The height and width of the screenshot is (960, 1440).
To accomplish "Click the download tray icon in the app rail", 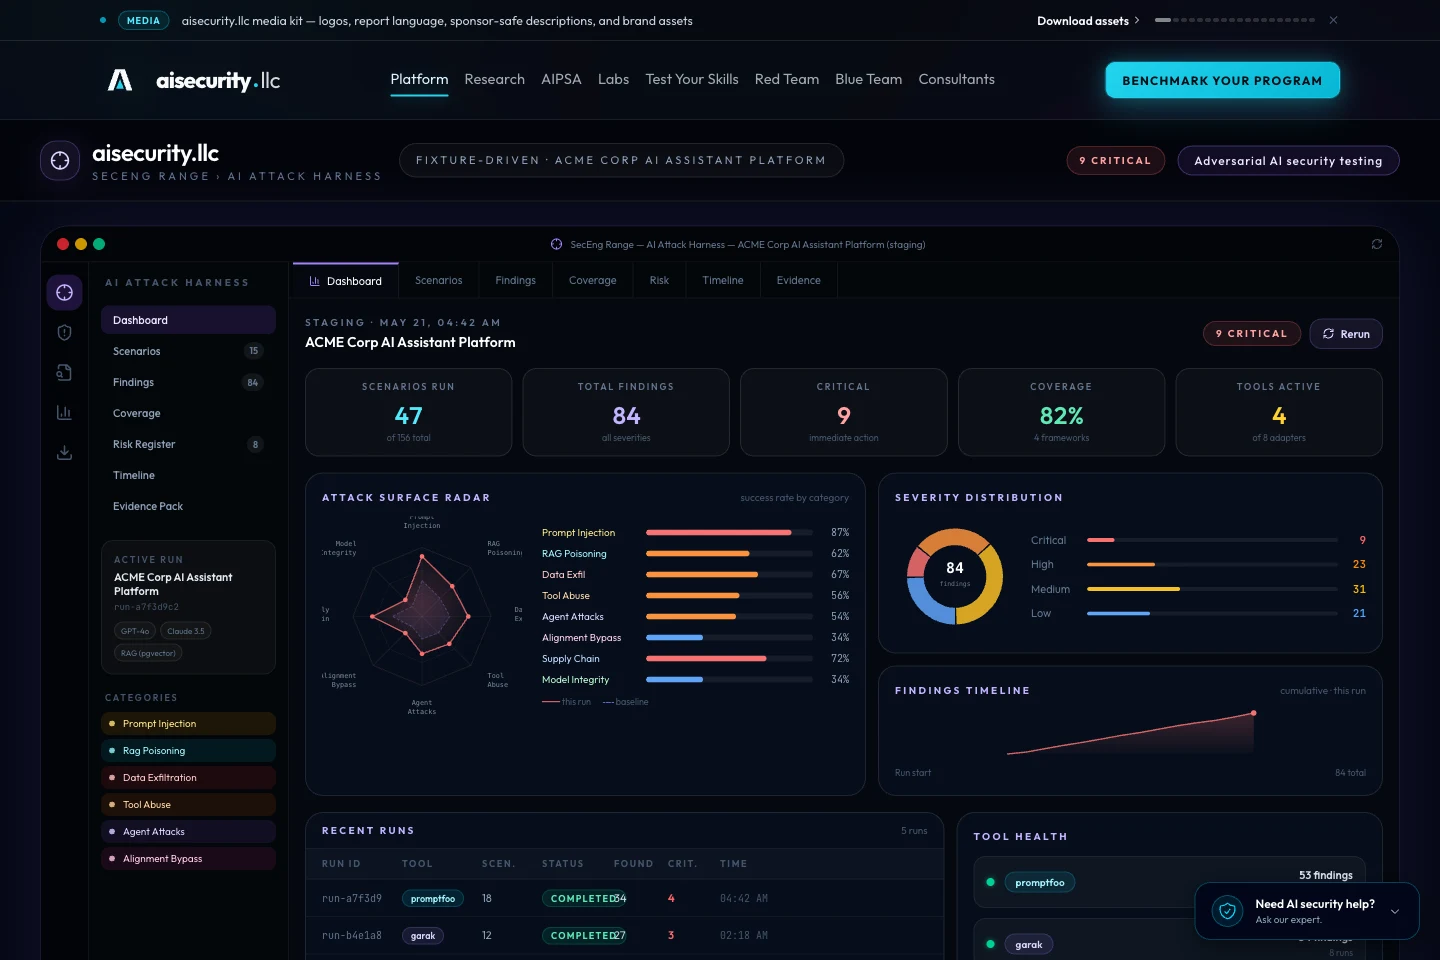I will [x=64, y=452].
